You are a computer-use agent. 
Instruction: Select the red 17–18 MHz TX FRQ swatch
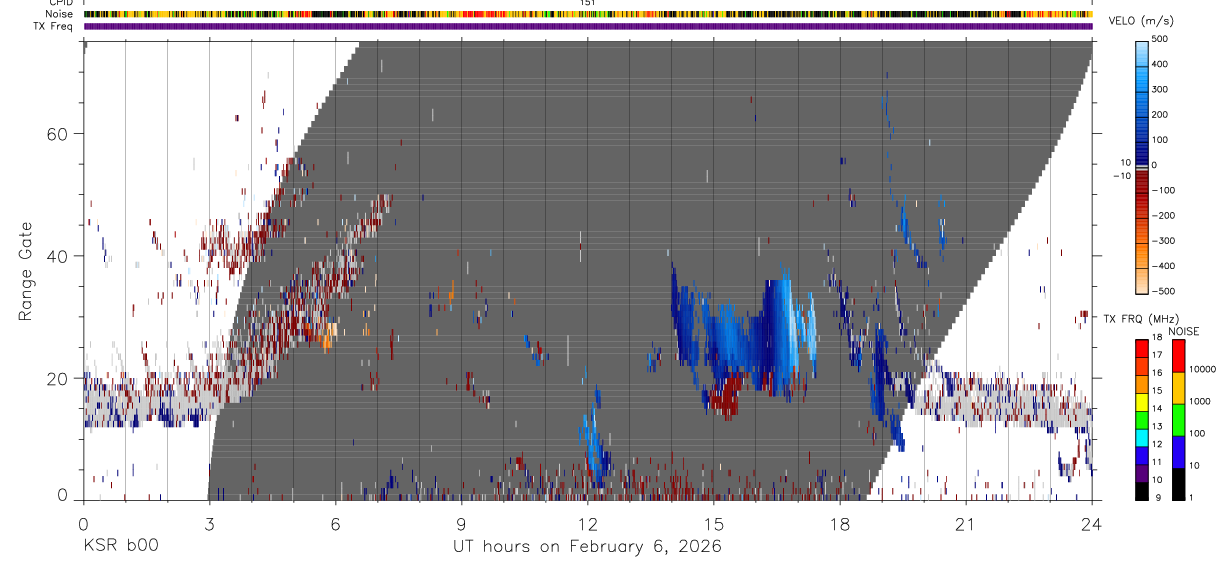[x=1142, y=348]
